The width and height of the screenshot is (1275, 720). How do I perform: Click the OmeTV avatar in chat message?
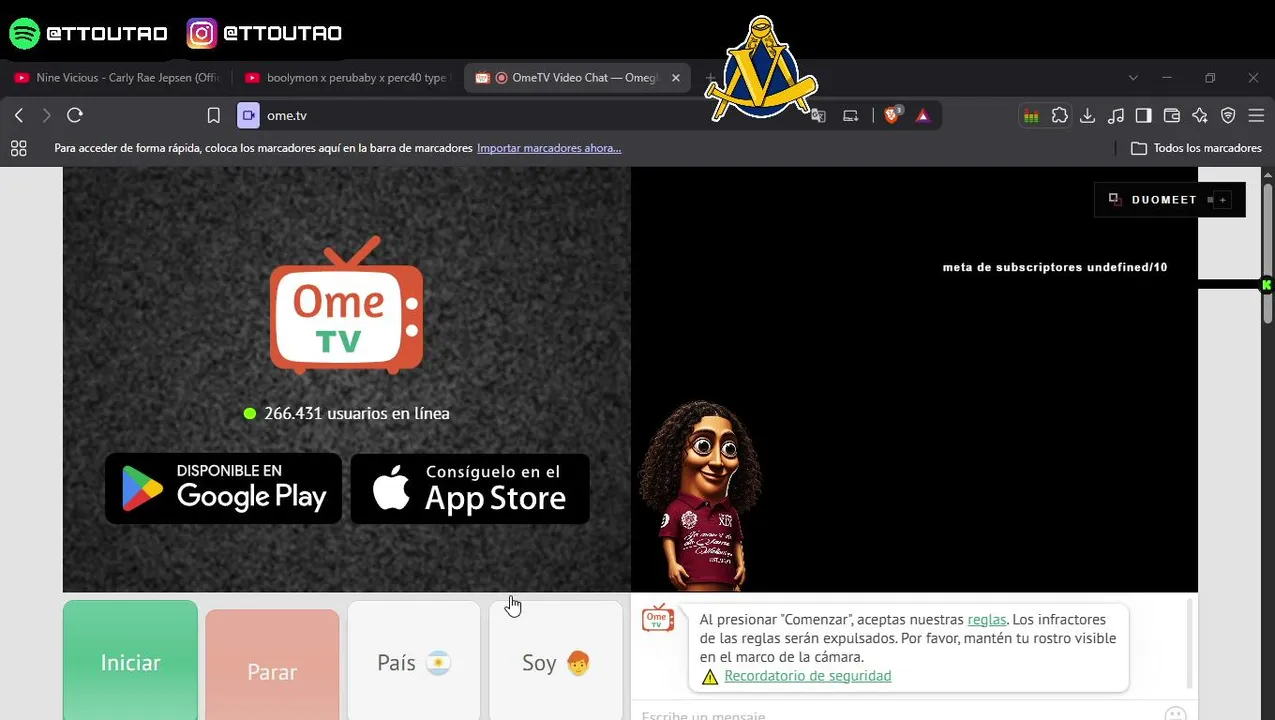657,618
